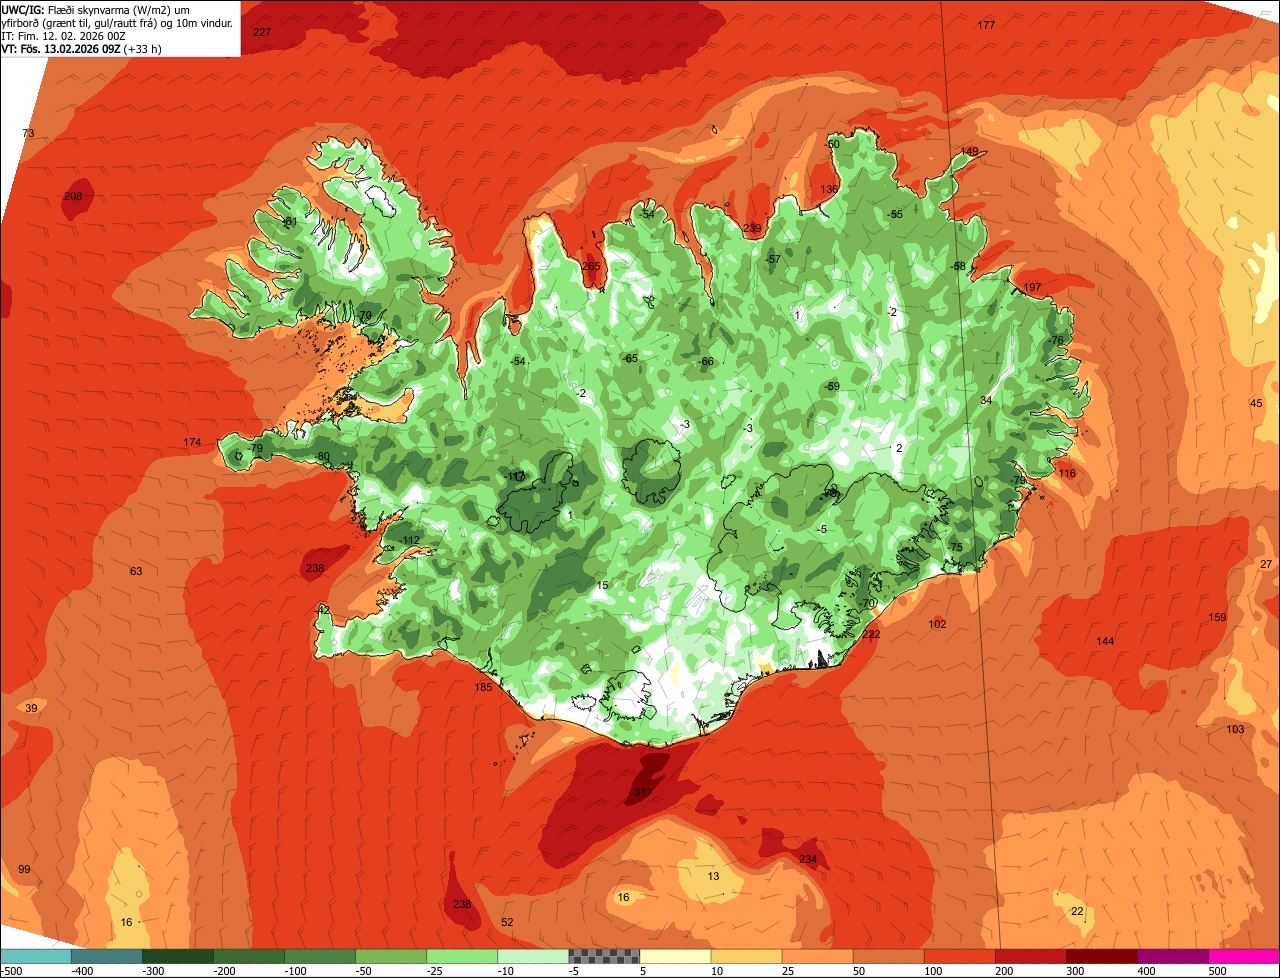Screen dimensions: 1280x978
Task: Click the map value "-66" in north-central Iceland
Action: coord(706,361)
